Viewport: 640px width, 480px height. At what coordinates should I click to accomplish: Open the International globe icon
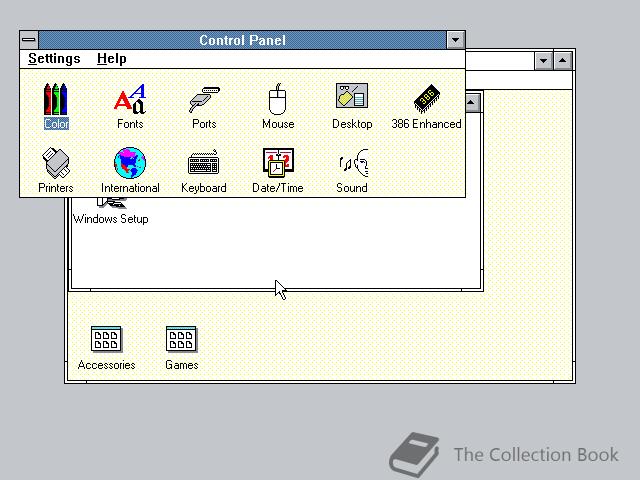[130, 163]
